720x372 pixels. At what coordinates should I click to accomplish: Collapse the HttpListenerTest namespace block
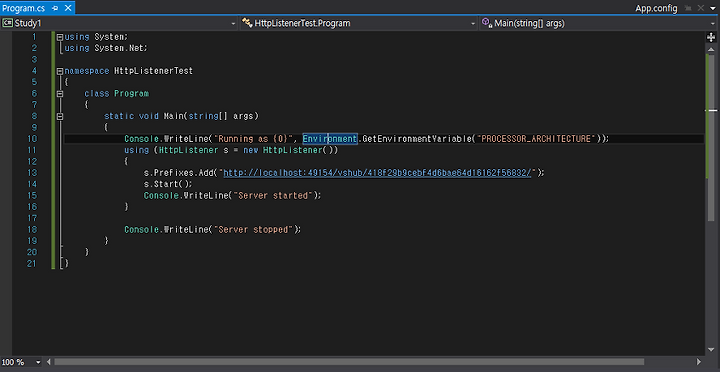pyautogui.click(x=60, y=71)
